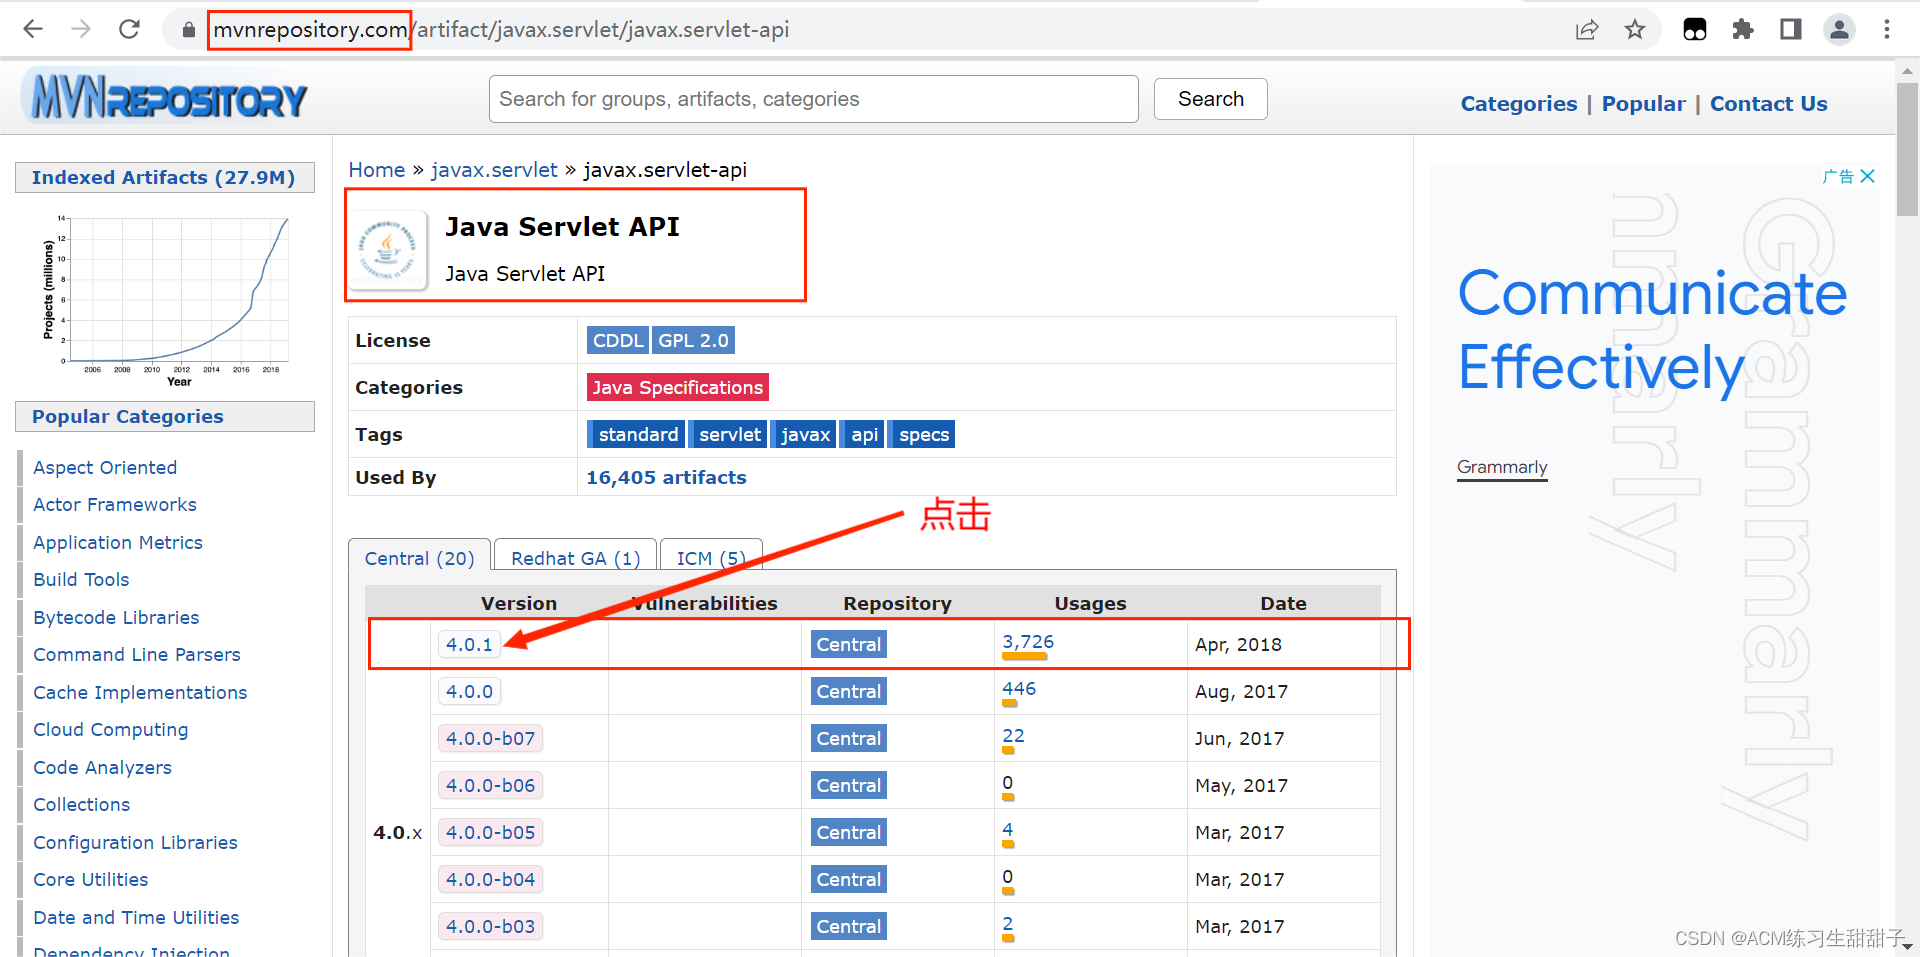Image resolution: width=1920 pixels, height=957 pixels.
Task: Open Popular in the top navigation
Action: tap(1643, 104)
